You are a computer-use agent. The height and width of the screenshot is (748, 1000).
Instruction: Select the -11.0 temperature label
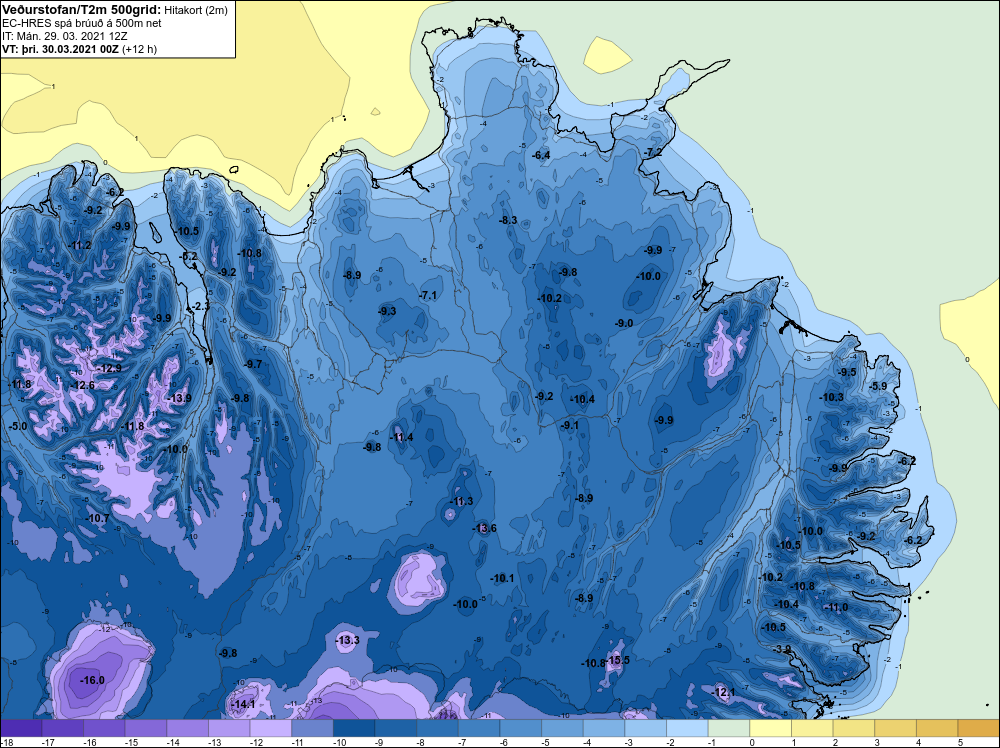click(836, 607)
